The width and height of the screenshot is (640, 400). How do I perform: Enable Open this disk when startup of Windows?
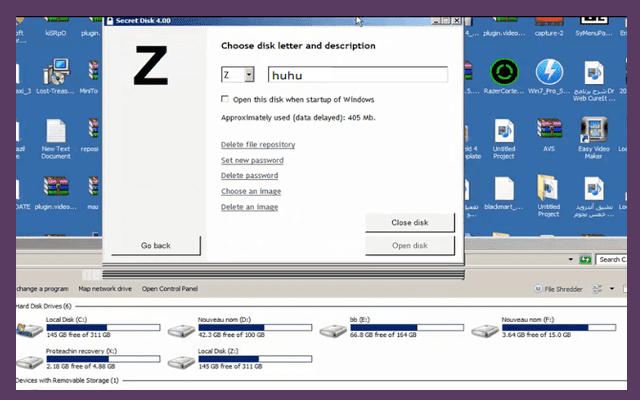pos(225,99)
